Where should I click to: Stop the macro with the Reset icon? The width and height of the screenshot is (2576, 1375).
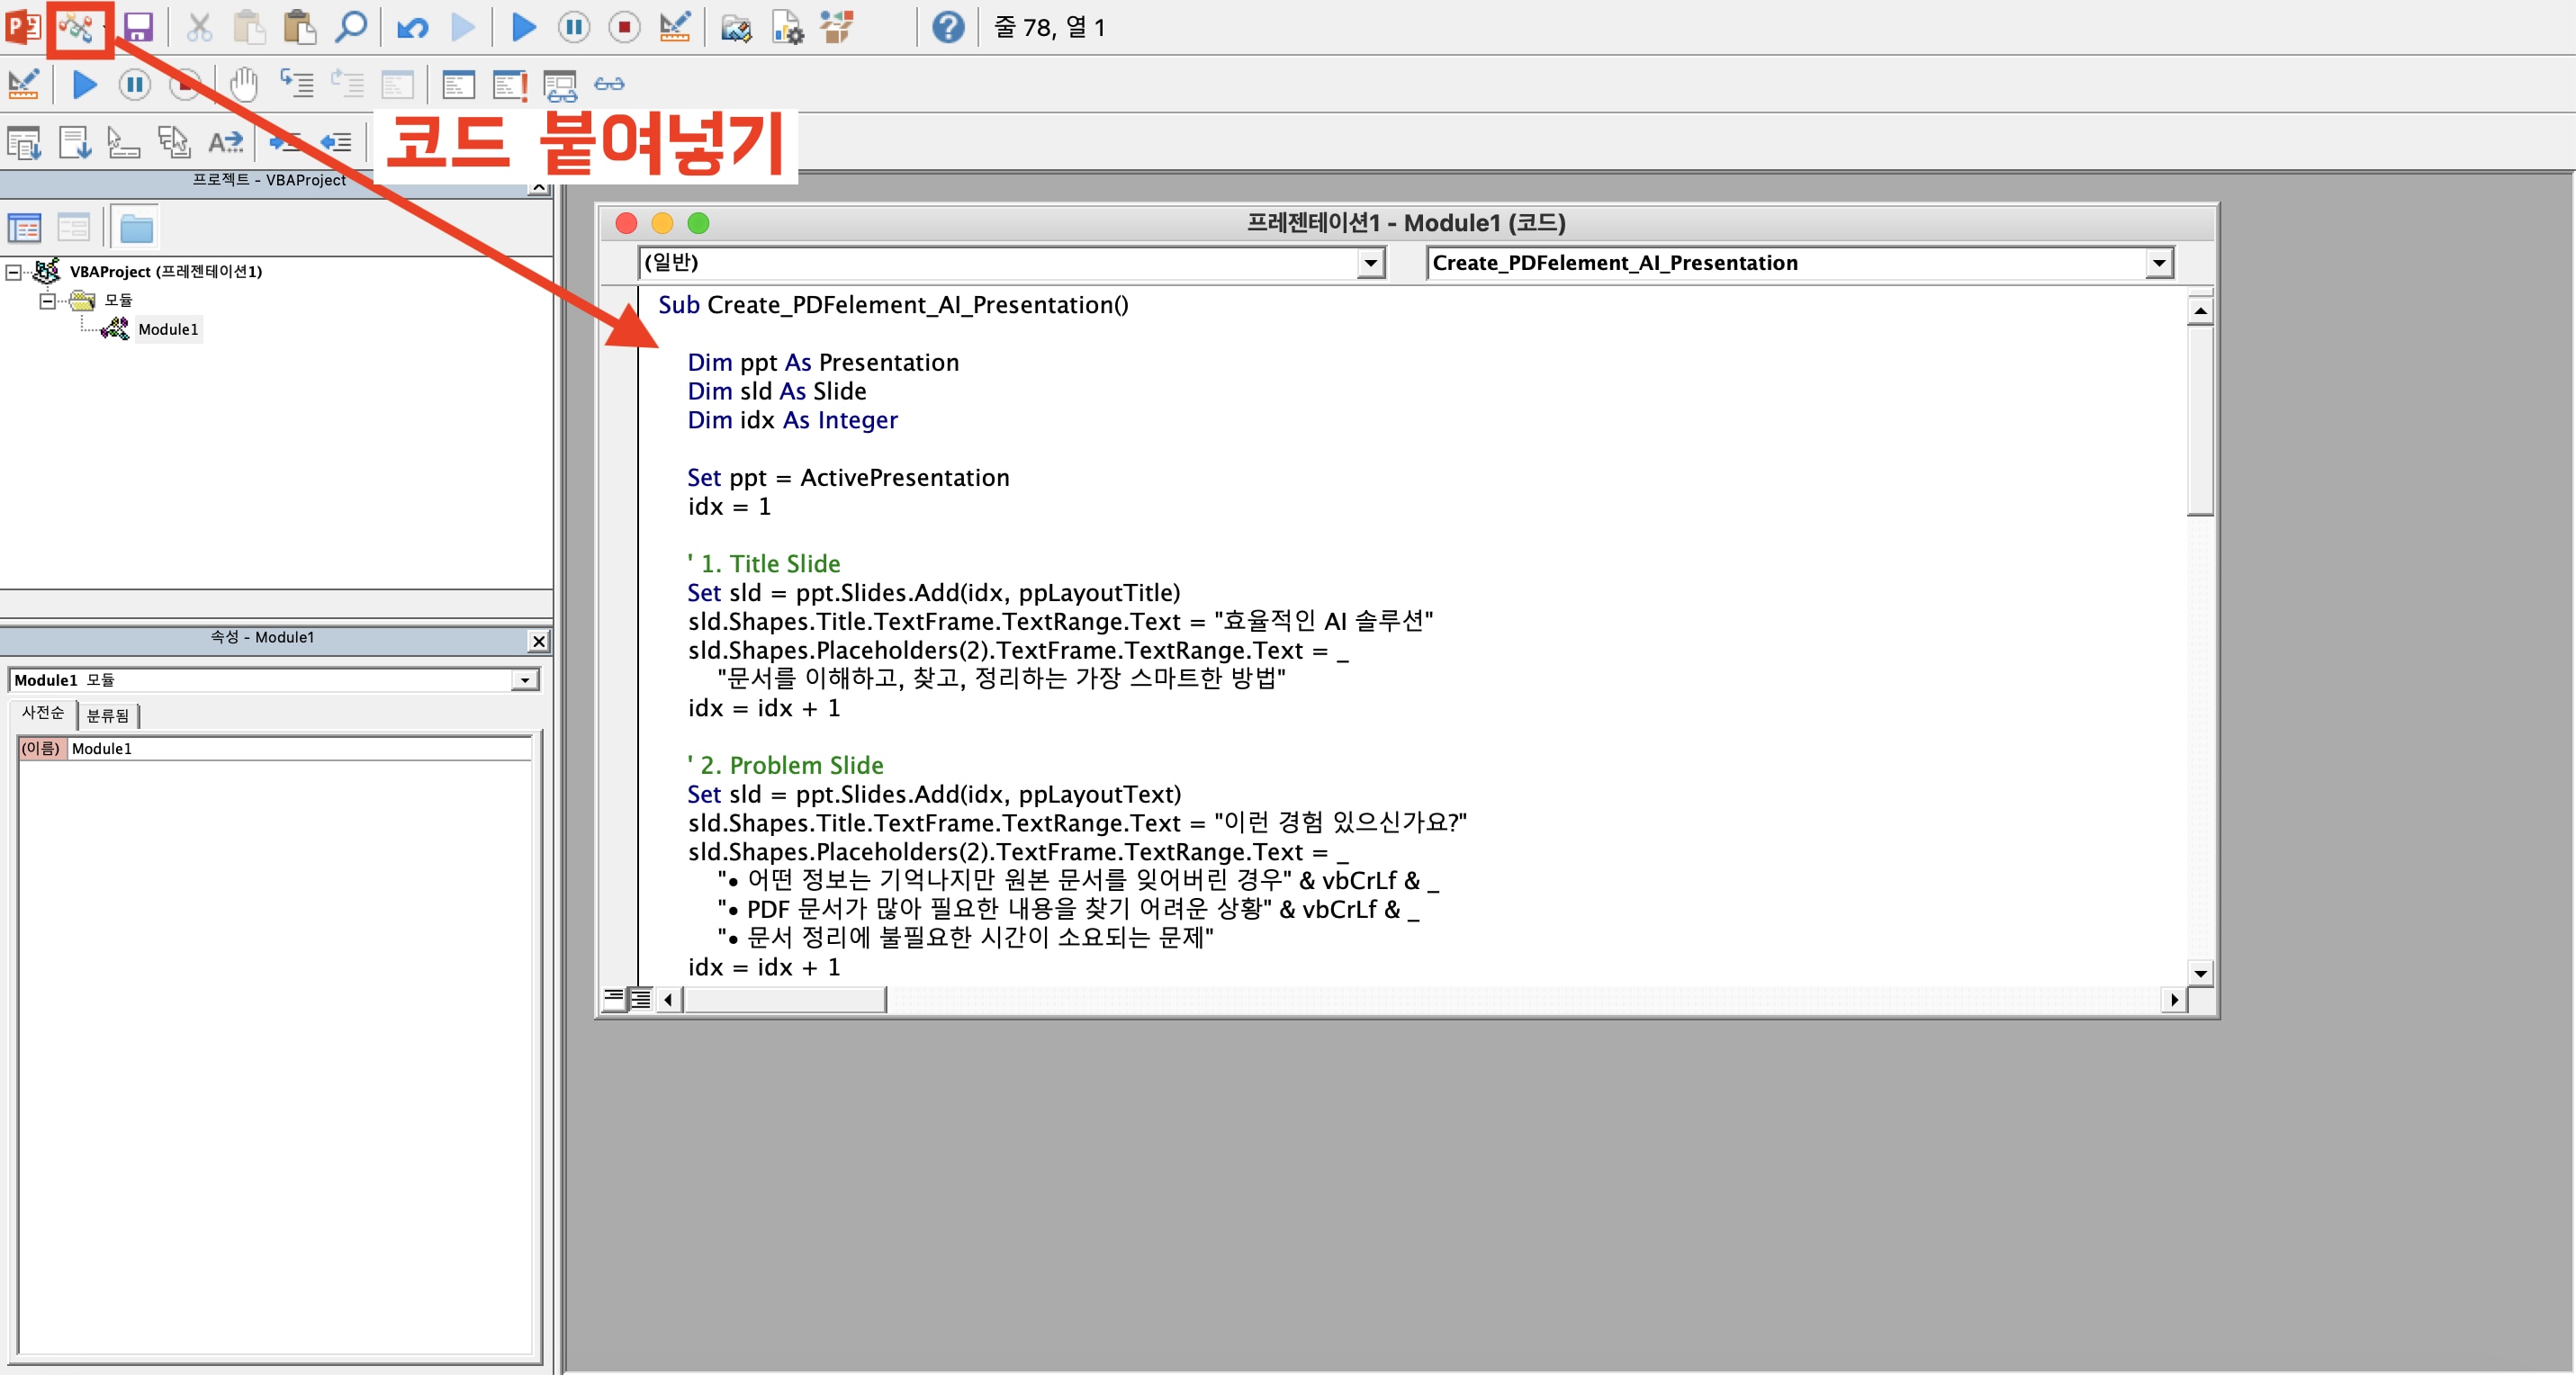[624, 27]
